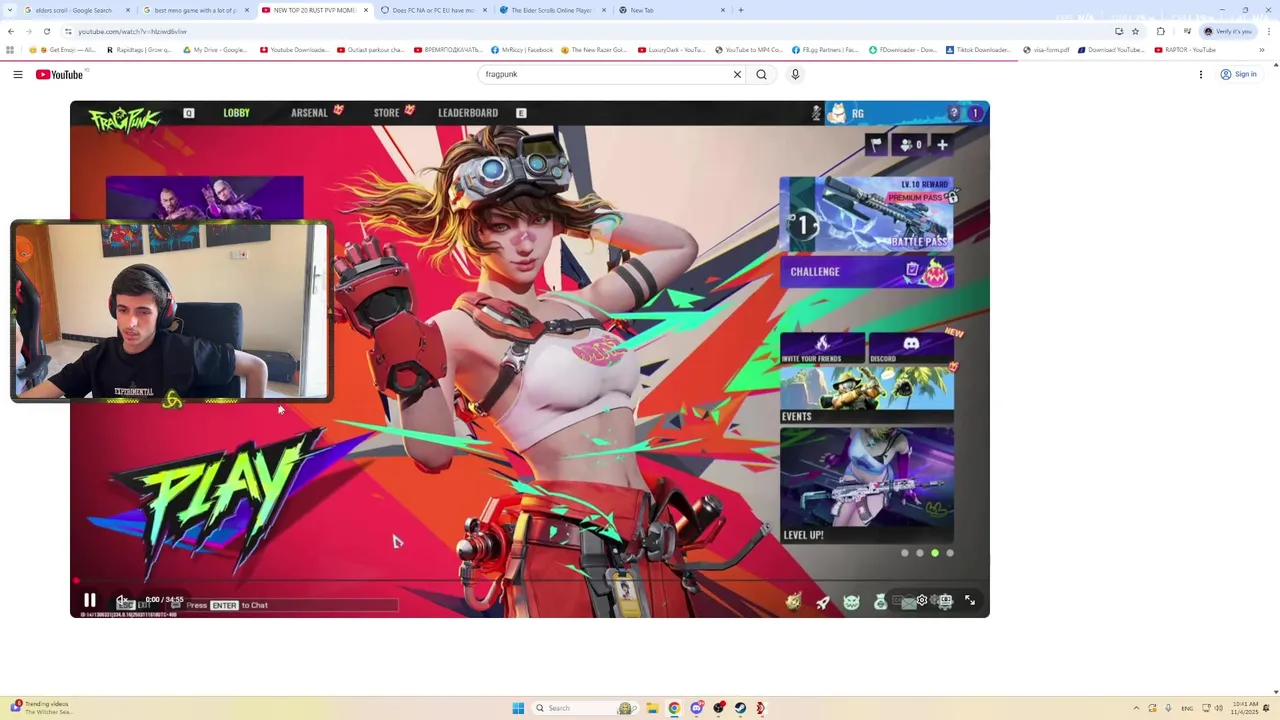Pause the video playback

(89, 601)
